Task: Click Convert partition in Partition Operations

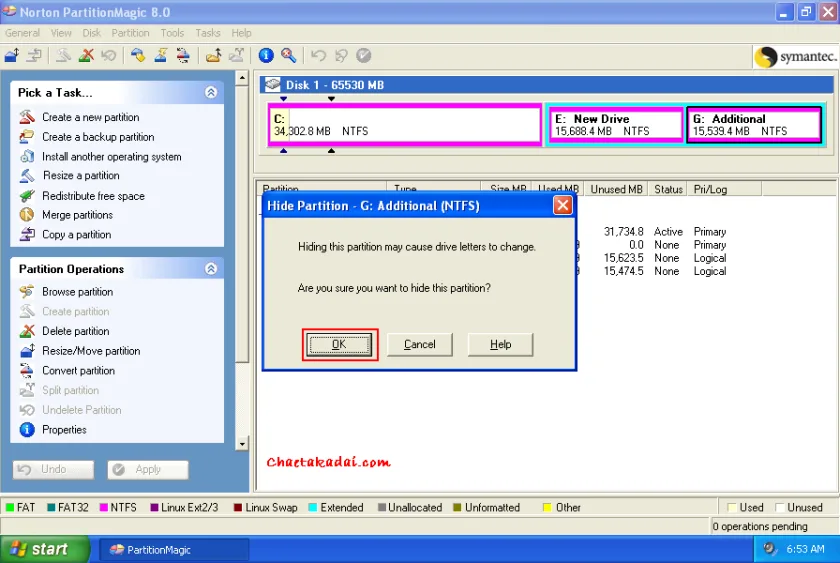Action: tap(78, 371)
